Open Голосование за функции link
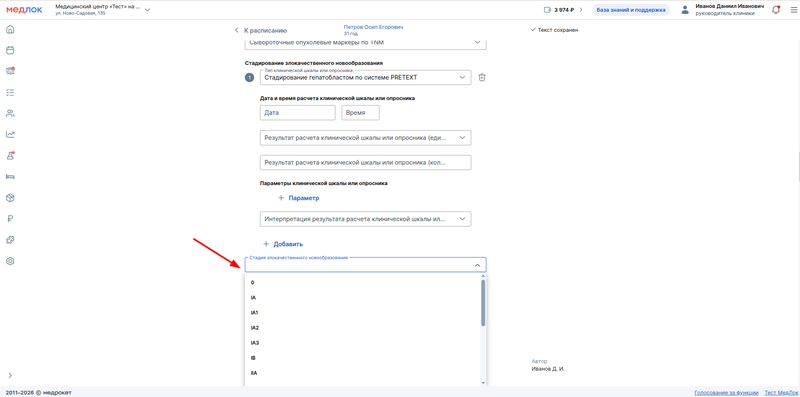Viewport: 800px width, 397px height. [727, 392]
